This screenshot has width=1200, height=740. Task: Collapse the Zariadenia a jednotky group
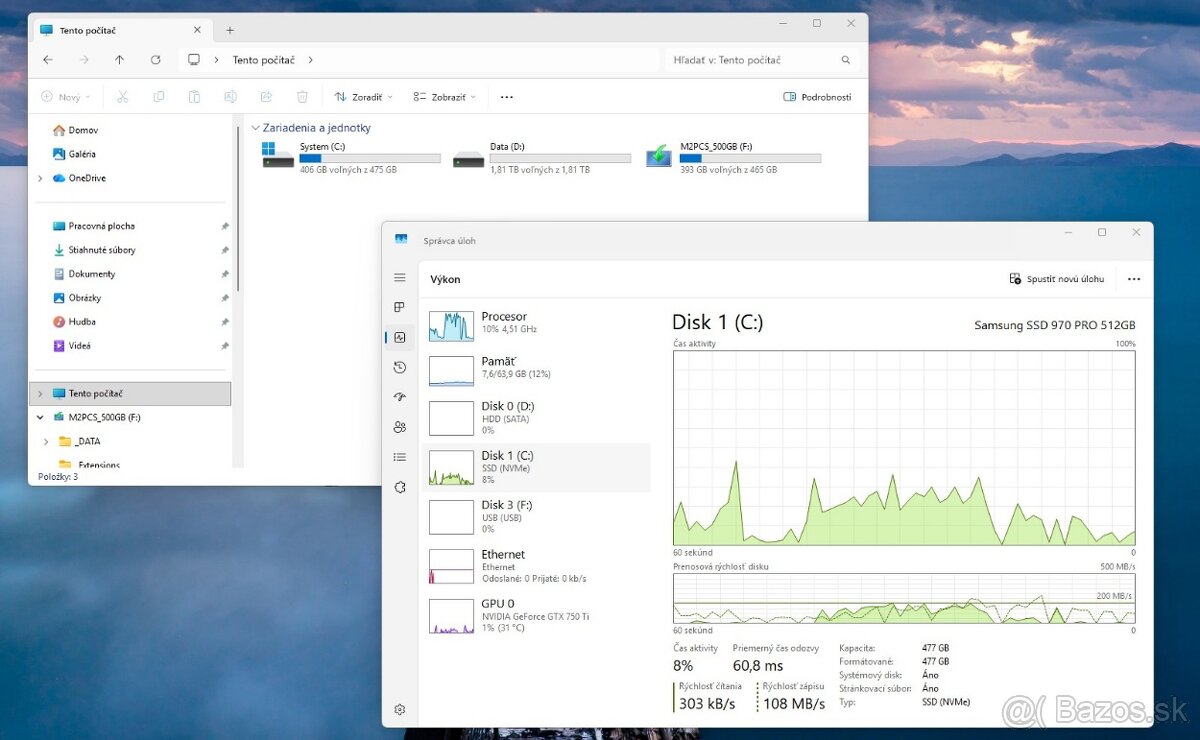(x=256, y=128)
